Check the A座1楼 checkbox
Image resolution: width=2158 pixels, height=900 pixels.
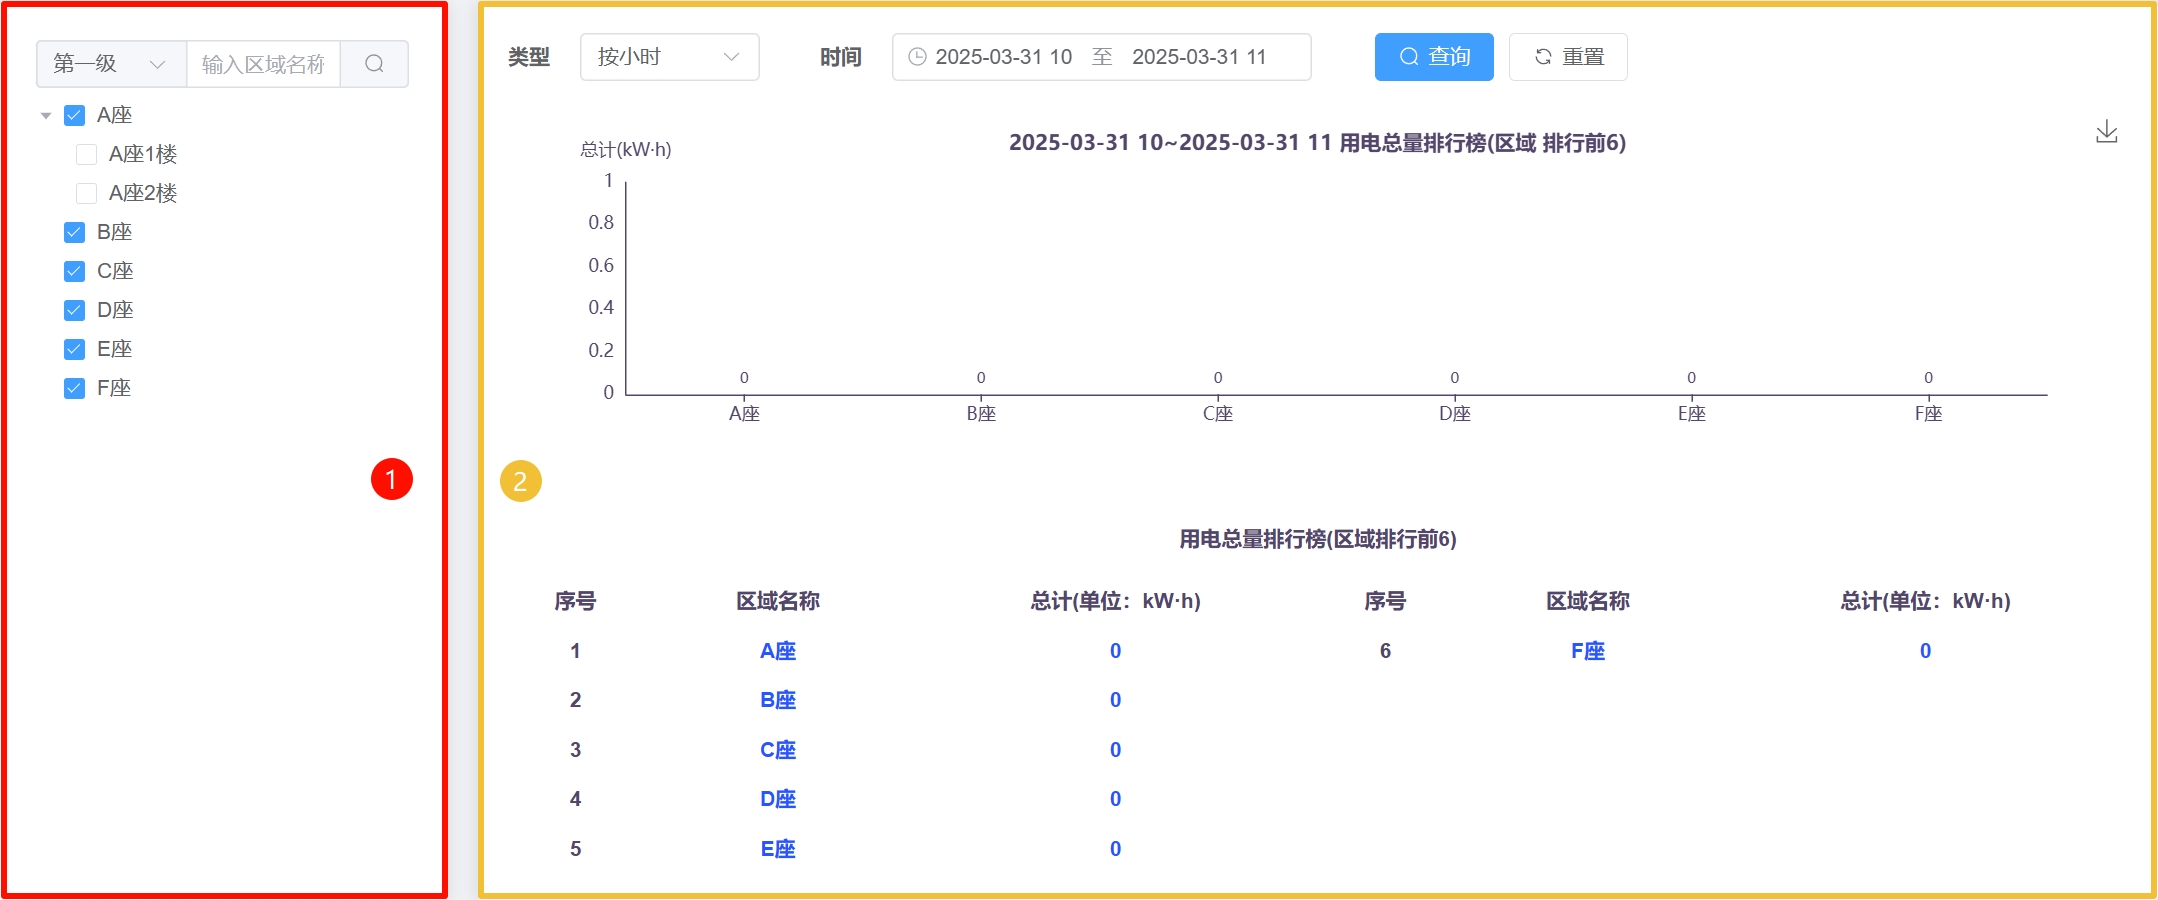point(87,155)
